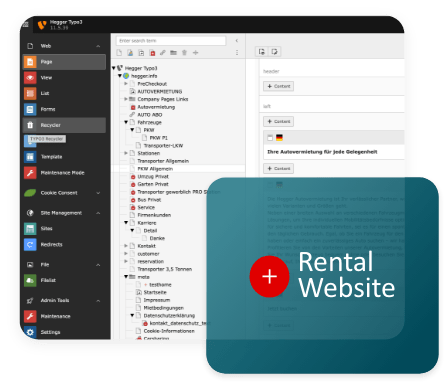Screen dimensions: 448x386
Task: Collapse the Web module group
Action: (x=98, y=46)
